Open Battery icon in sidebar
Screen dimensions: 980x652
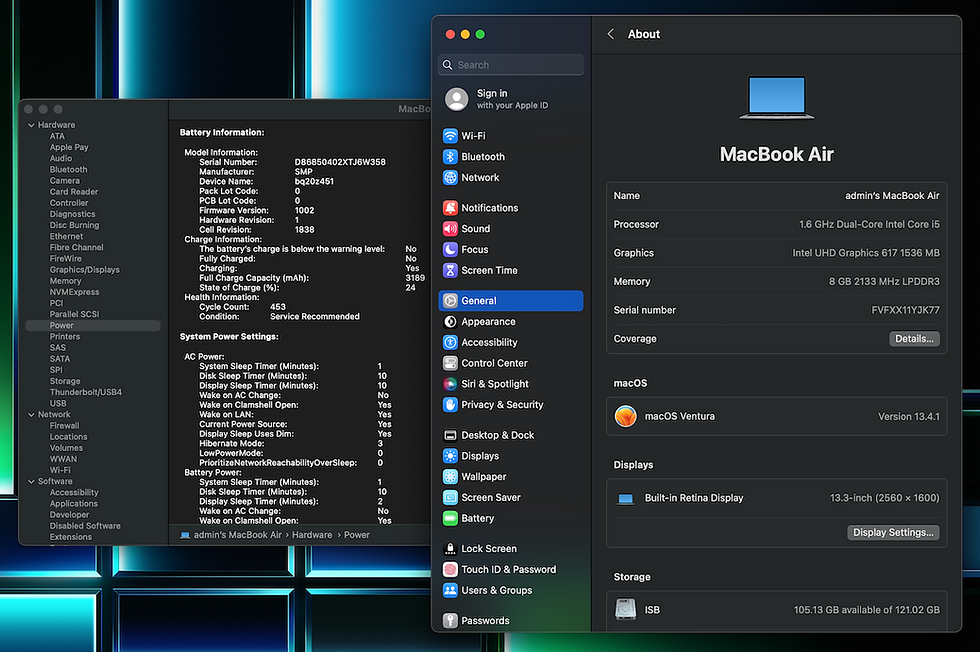pyautogui.click(x=450, y=518)
